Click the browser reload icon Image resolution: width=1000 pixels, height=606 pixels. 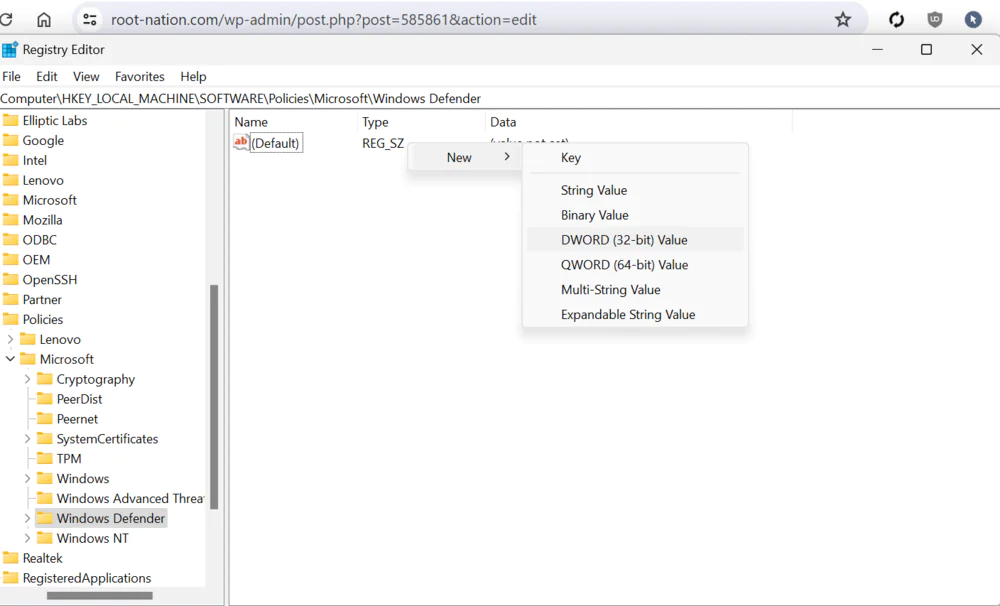(x=6, y=20)
